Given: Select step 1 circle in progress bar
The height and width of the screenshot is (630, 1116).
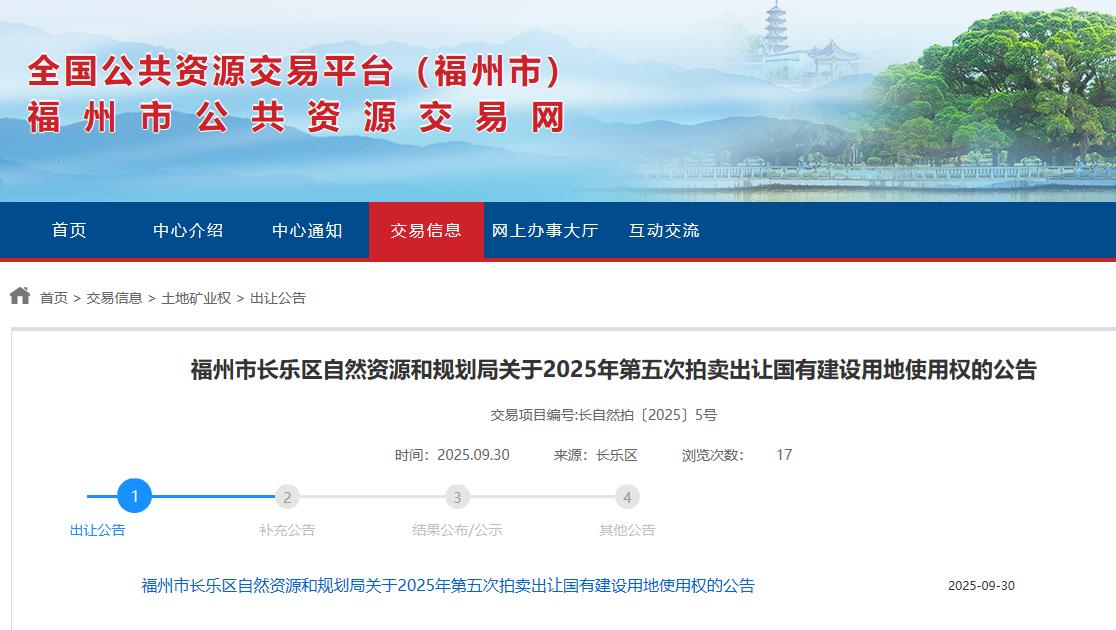Looking at the screenshot, I should click(x=134, y=496).
